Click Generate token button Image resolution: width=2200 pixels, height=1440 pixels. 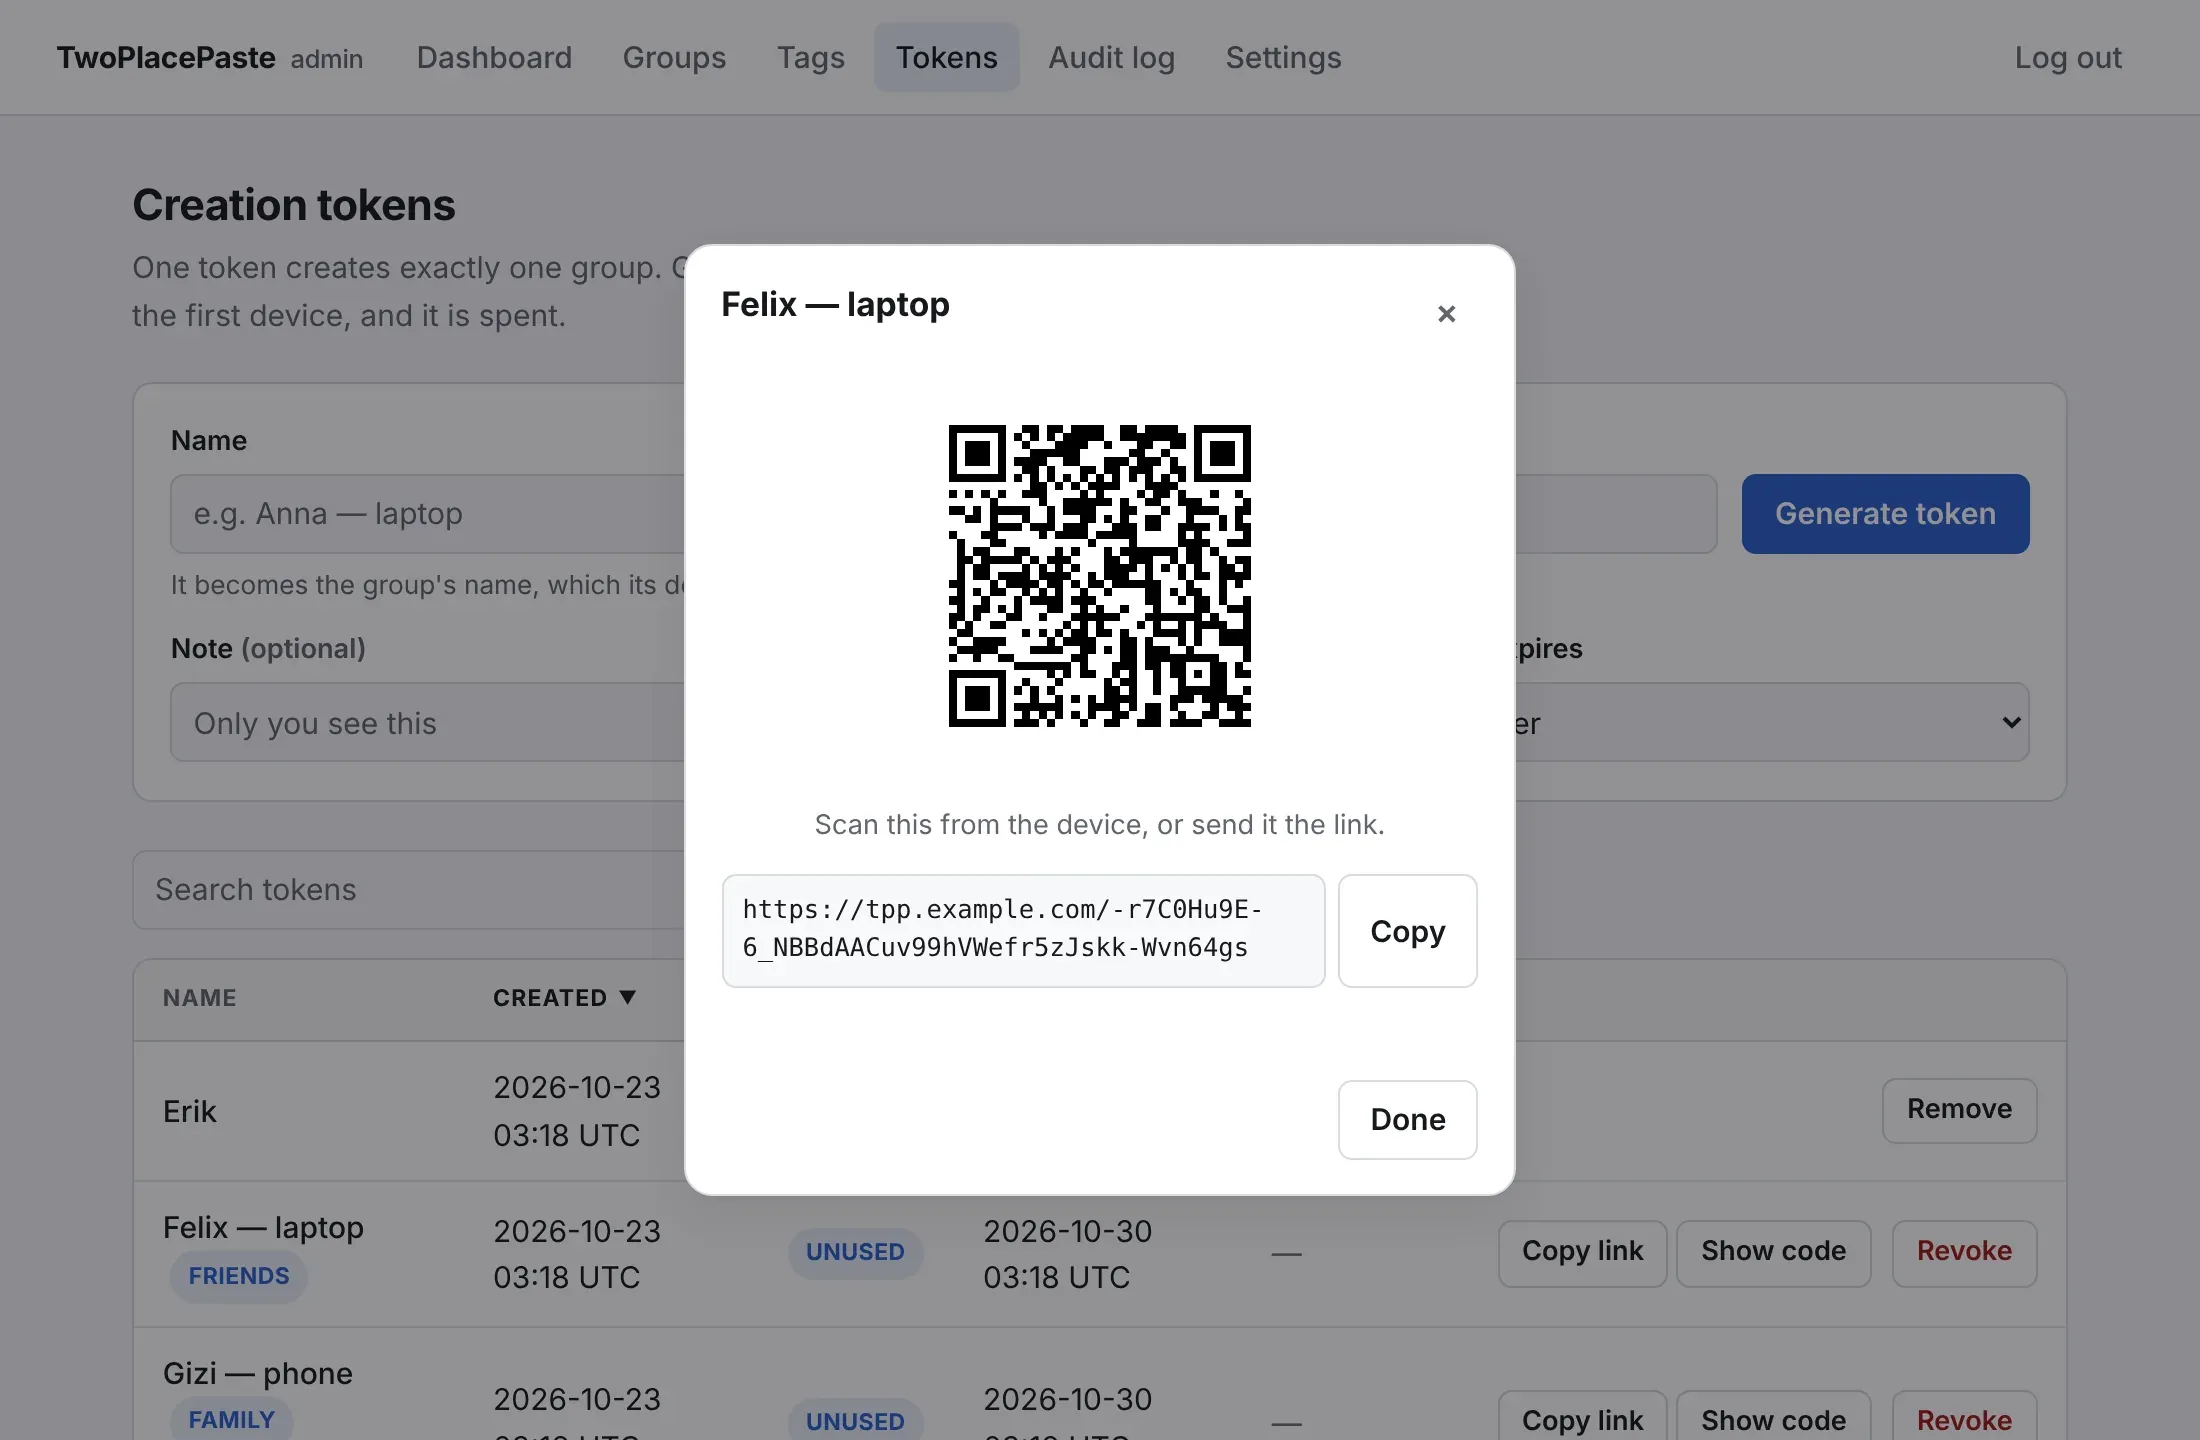click(x=1885, y=514)
